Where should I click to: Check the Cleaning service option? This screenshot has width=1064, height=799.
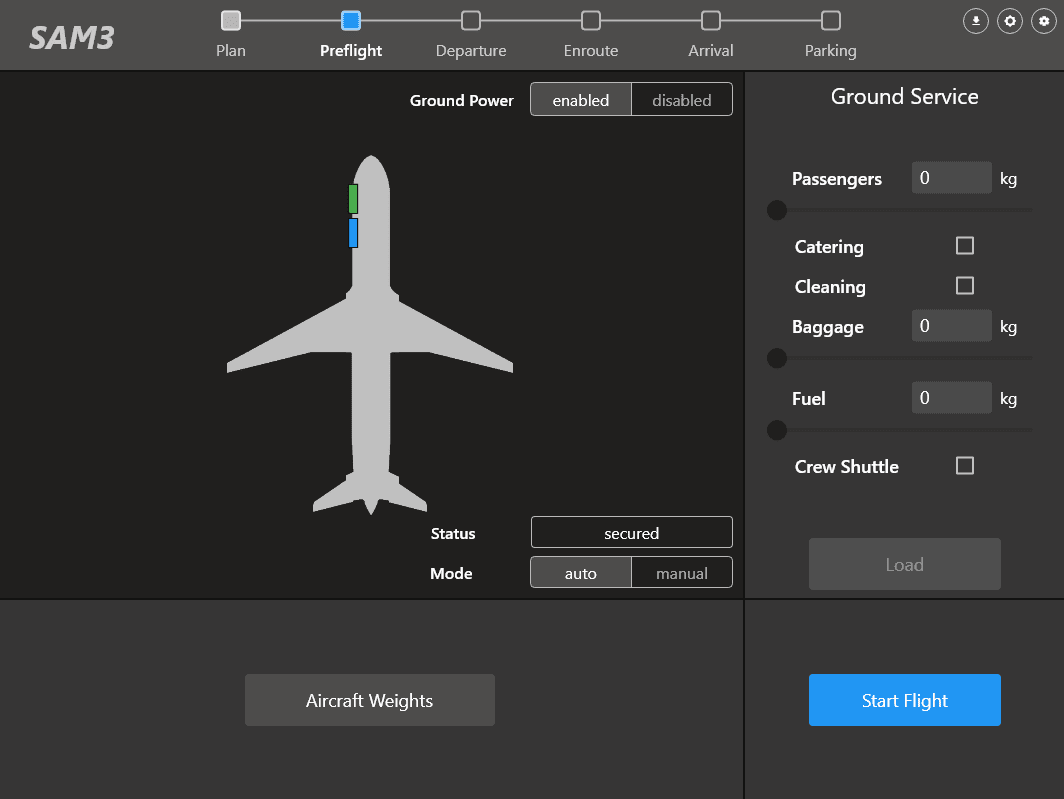coord(964,285)
